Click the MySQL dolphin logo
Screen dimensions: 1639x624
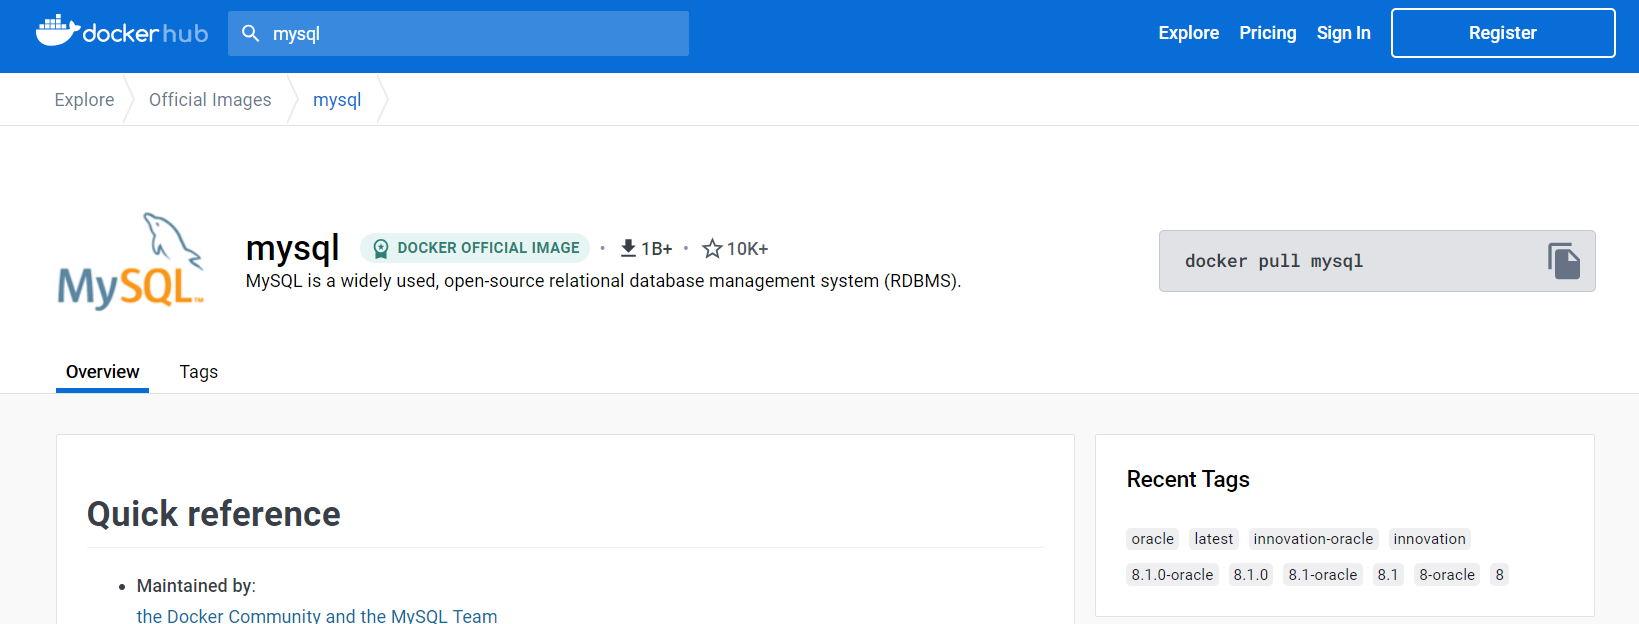click(x=131, y=261)
